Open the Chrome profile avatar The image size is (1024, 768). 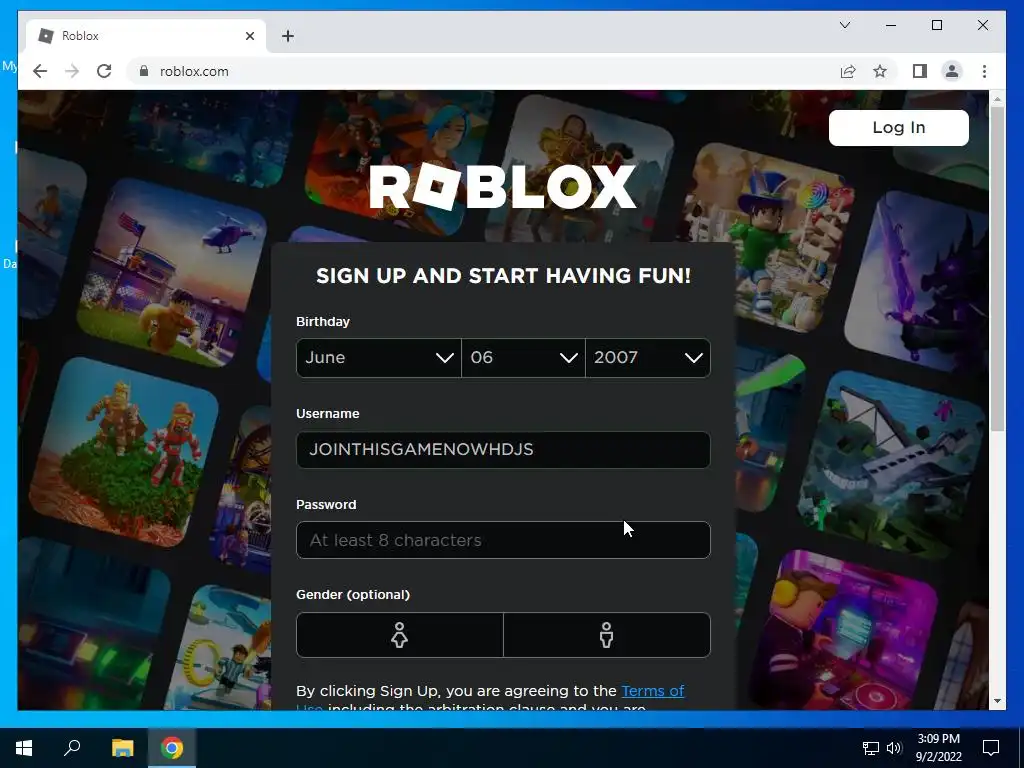pos(952,71)
